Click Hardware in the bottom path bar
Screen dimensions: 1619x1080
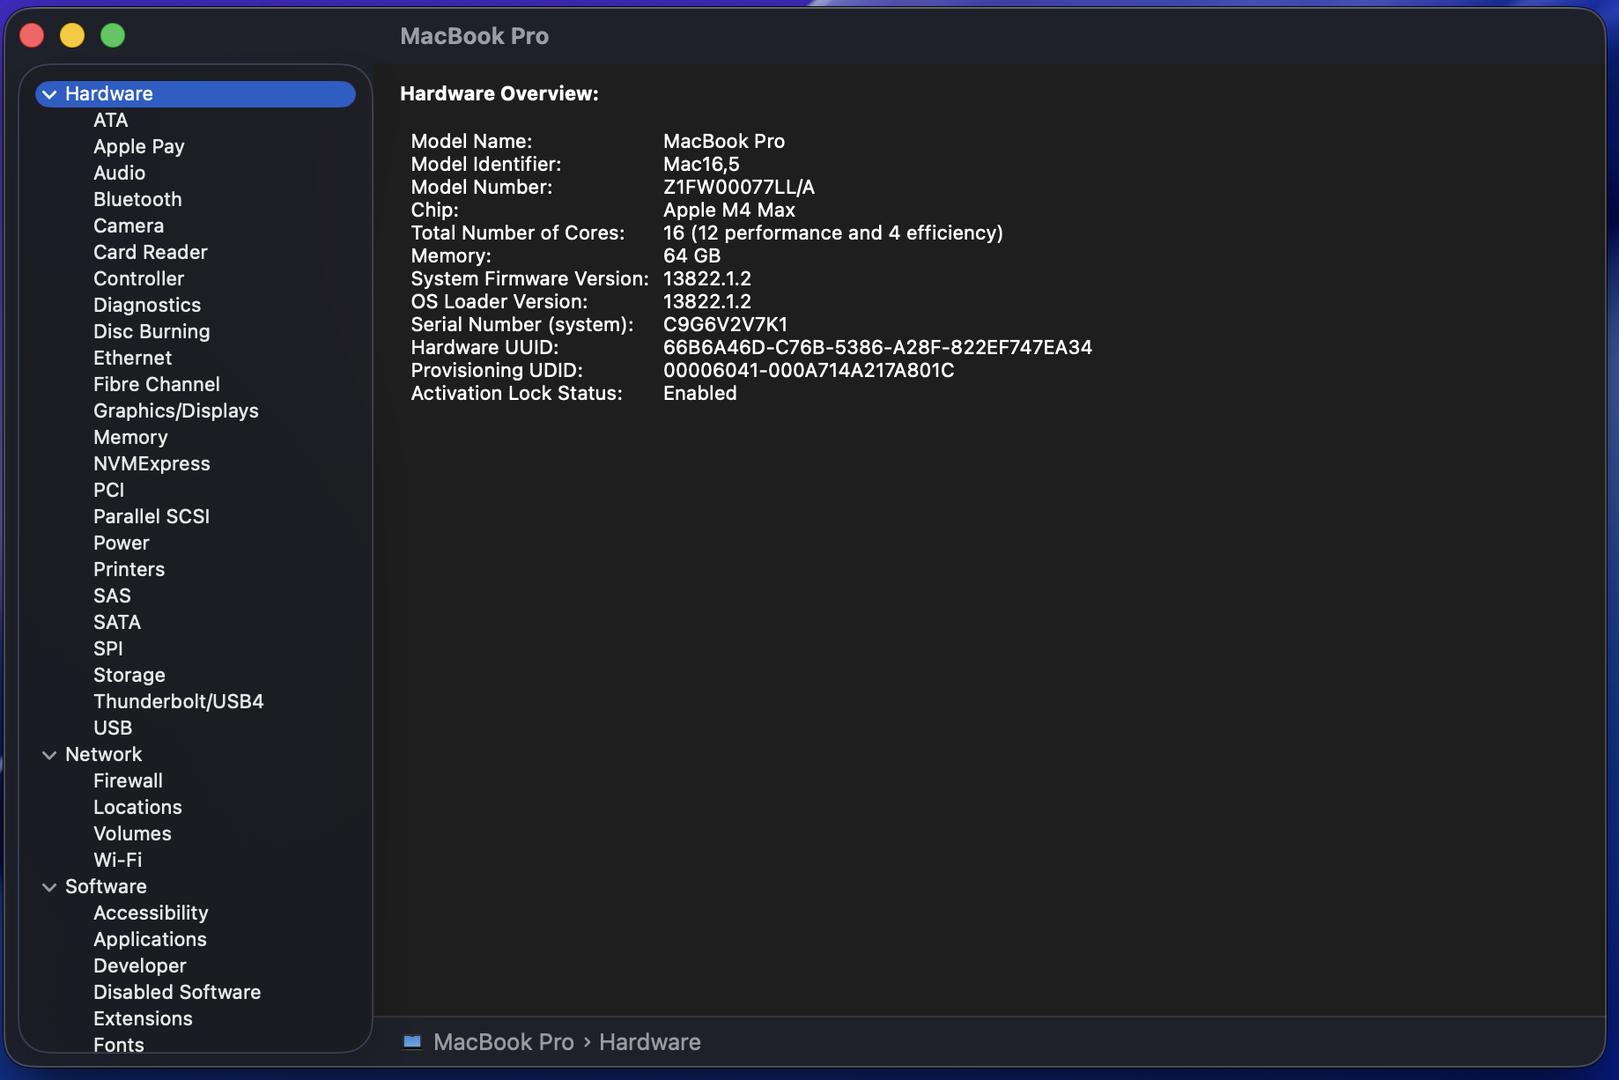point(649,1042)
